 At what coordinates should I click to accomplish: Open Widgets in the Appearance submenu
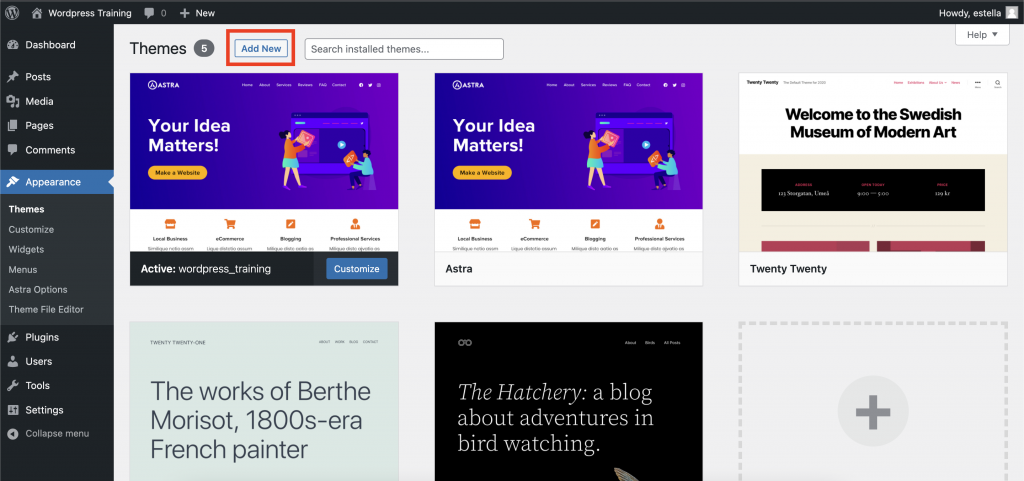(x=26, y=249)
